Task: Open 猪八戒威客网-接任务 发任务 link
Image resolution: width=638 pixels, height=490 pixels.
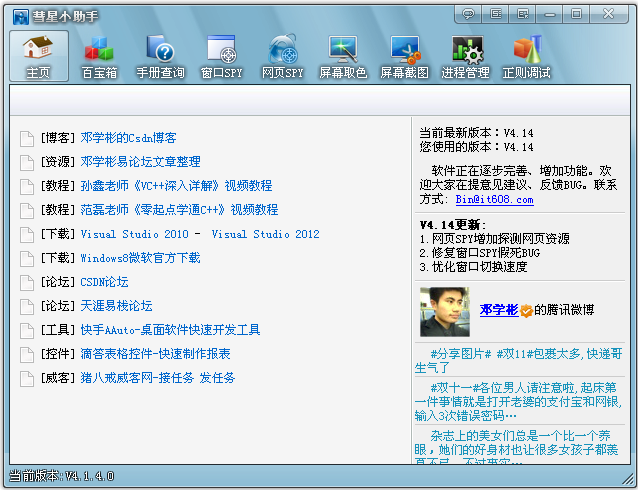Action: pyautogui.click(x=158, y=378)
